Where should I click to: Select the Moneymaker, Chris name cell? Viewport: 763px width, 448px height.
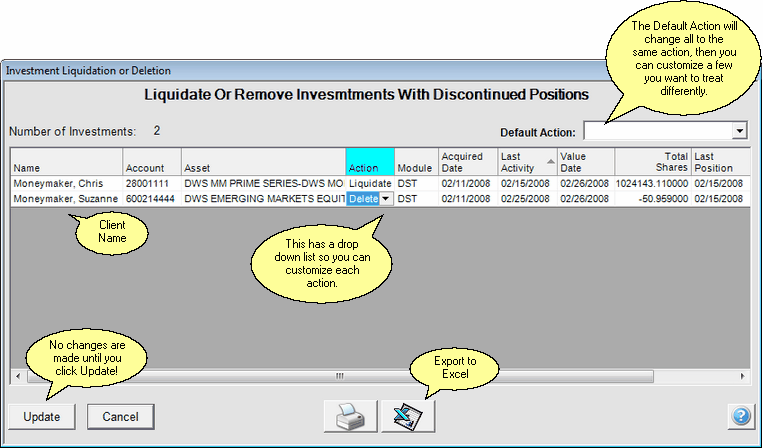pyautogui.click(x=67, y=183)
